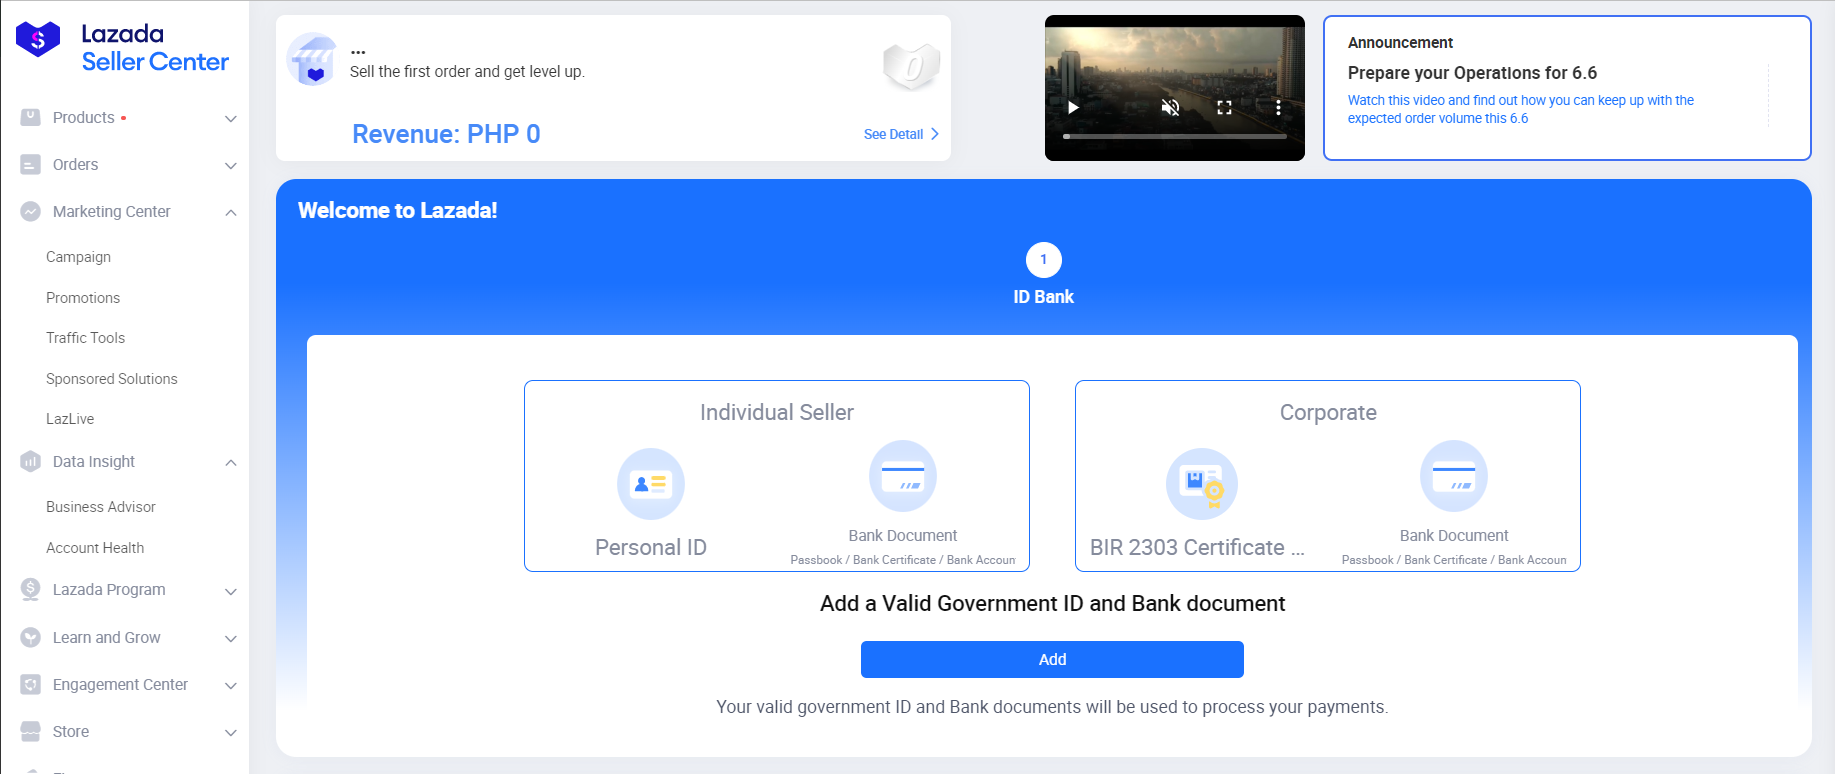Open the Campaign menu item
The height and width of the screenshot is (774, 1835).
tap(78, 257)
